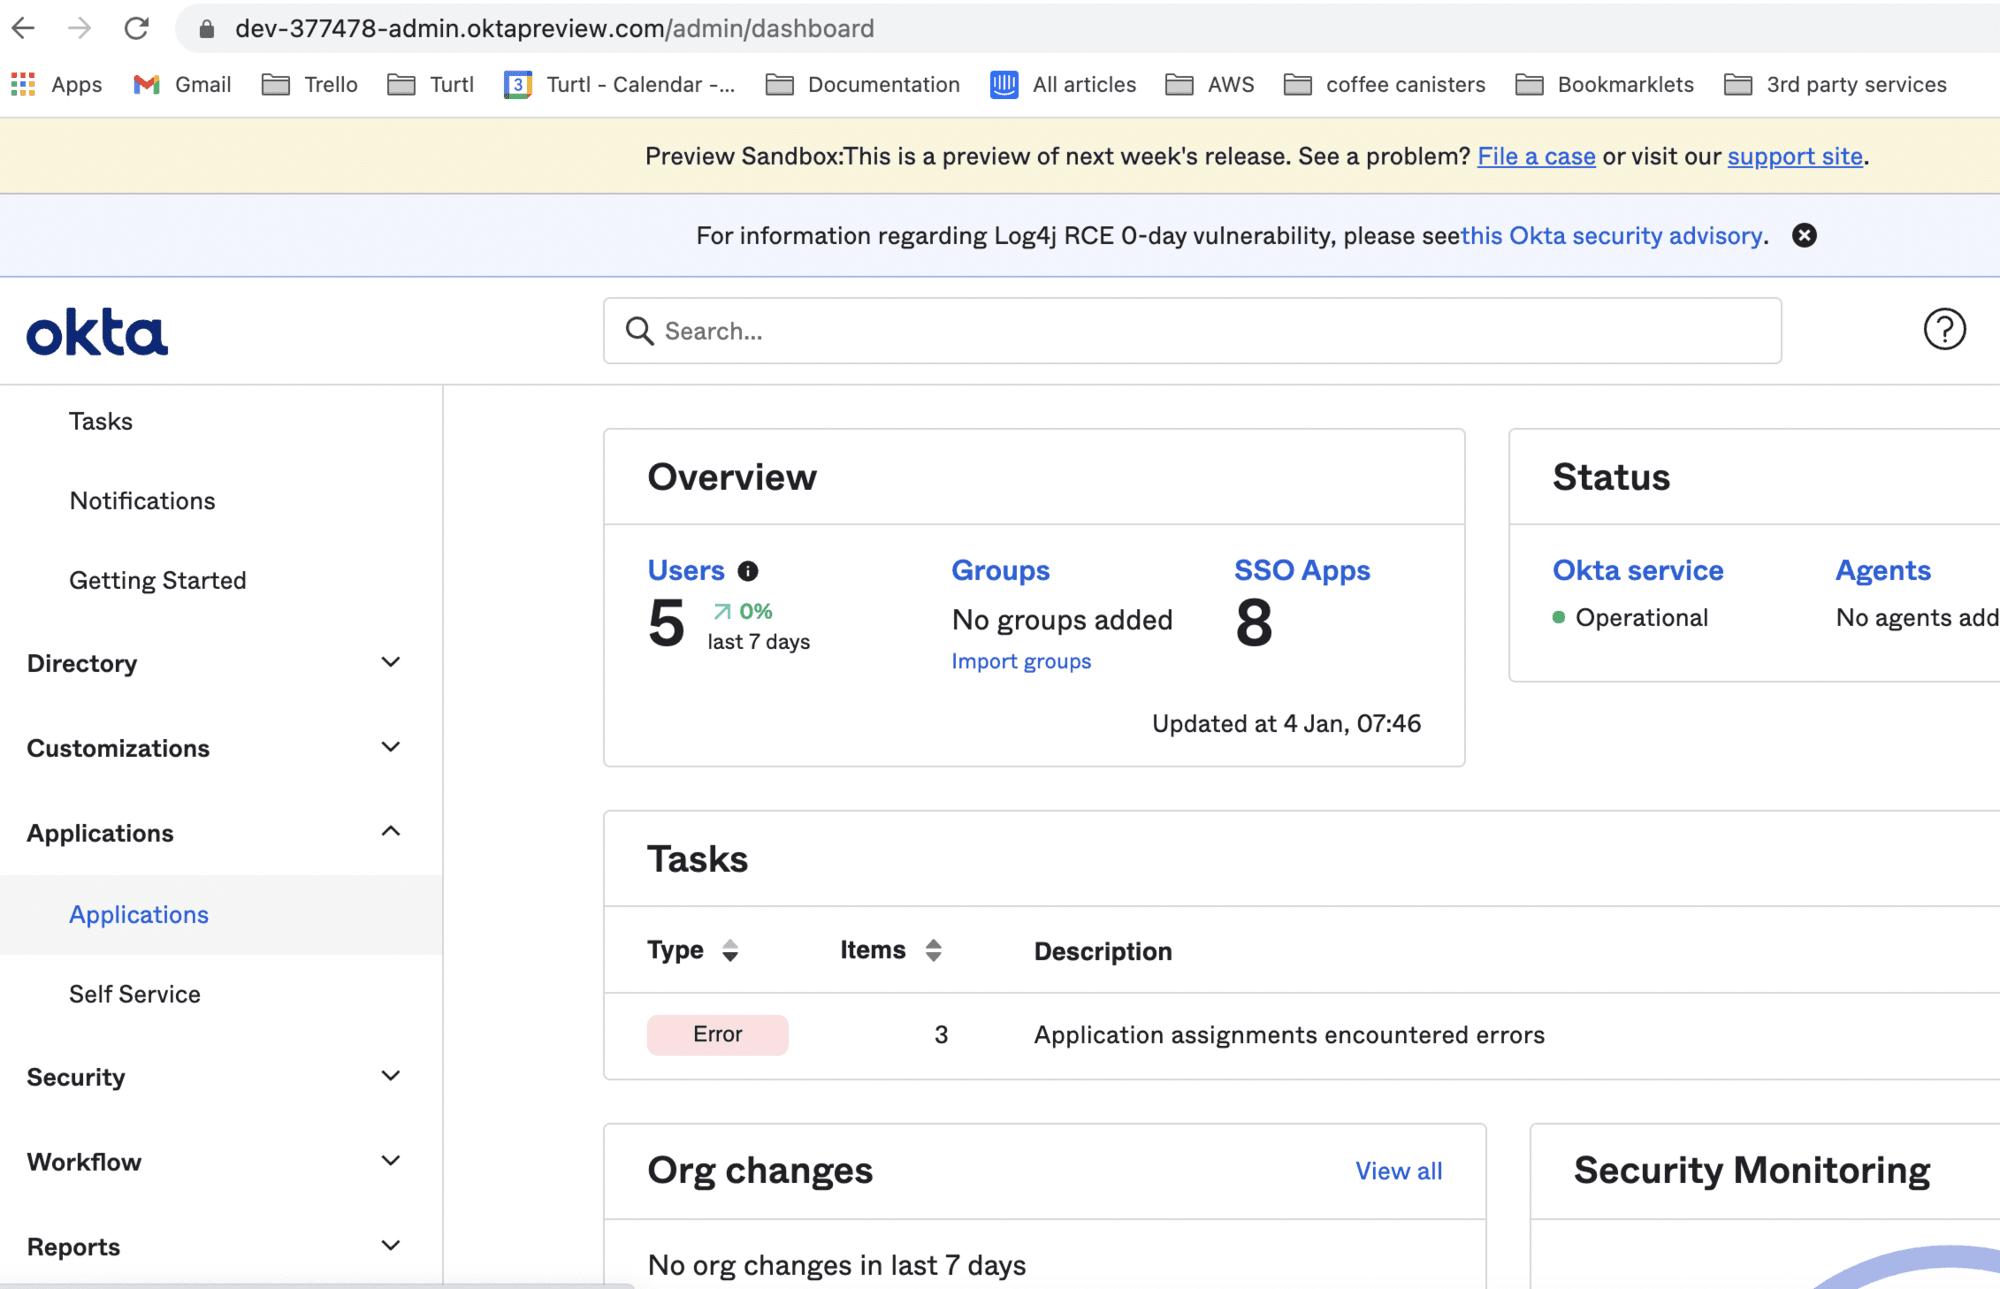Open Self Service in the sidebar

tap(135, 994)
